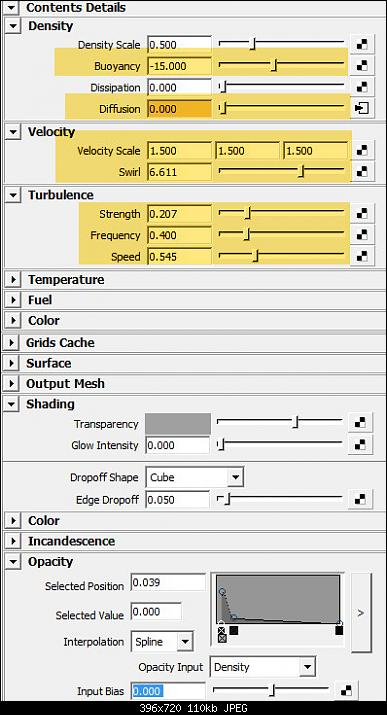The height and width of the screenshot is (715, 387).
Task: Click the map button beside Edge Dropoff
Action: [360, 499]
